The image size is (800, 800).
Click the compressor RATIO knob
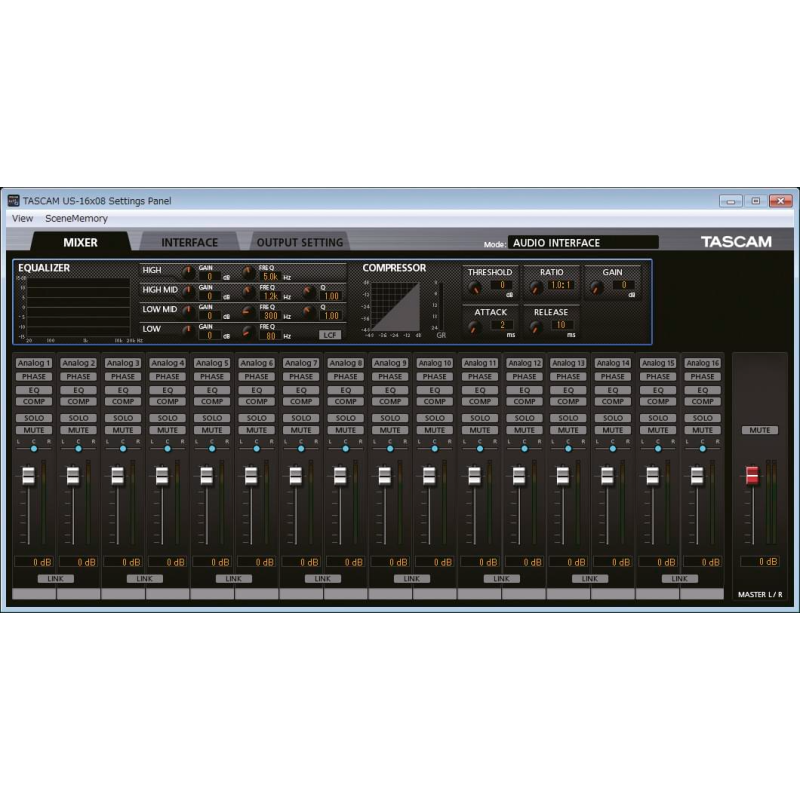[x=536, y=288]
